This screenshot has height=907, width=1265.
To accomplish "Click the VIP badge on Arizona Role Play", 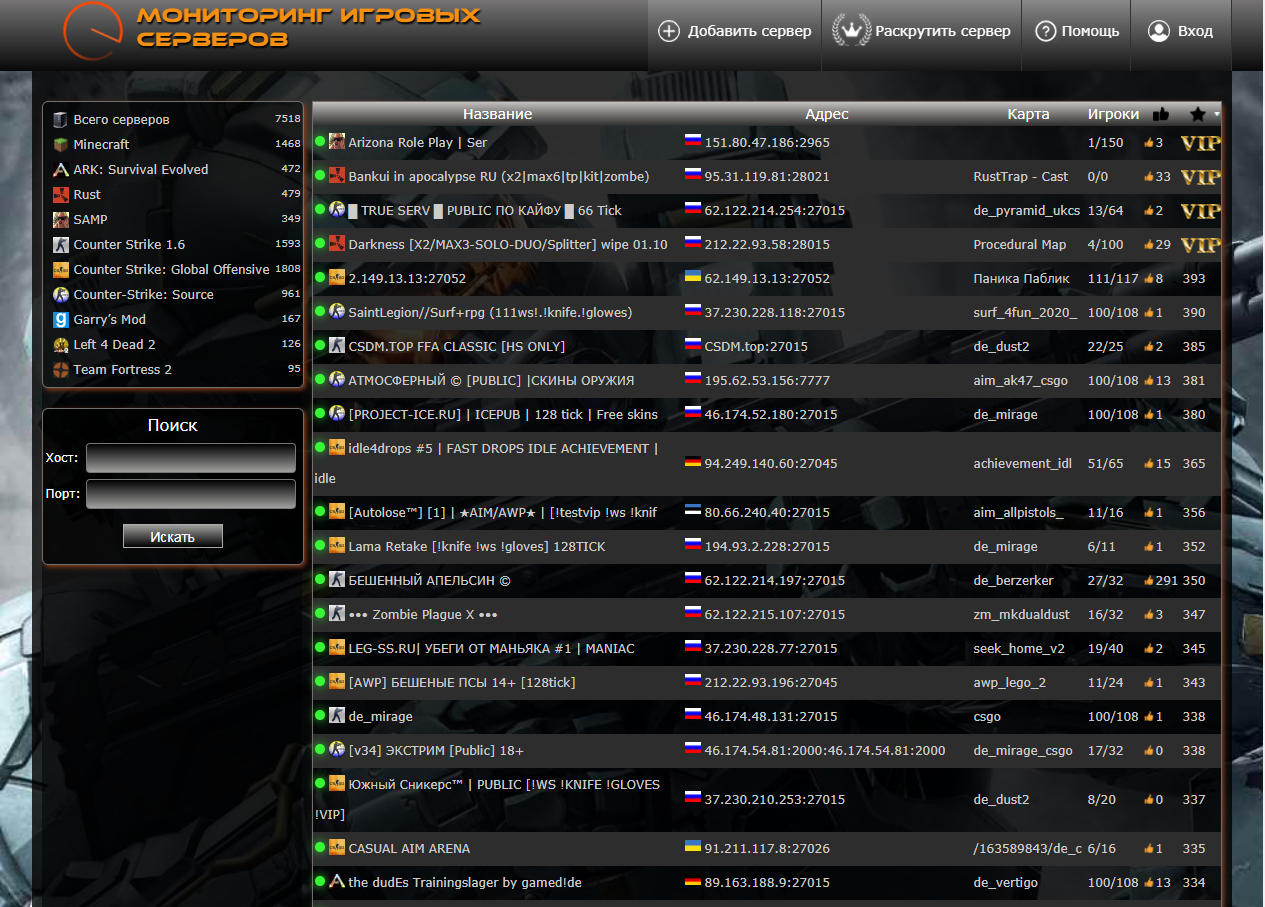I will click(x=1200, y=143).
